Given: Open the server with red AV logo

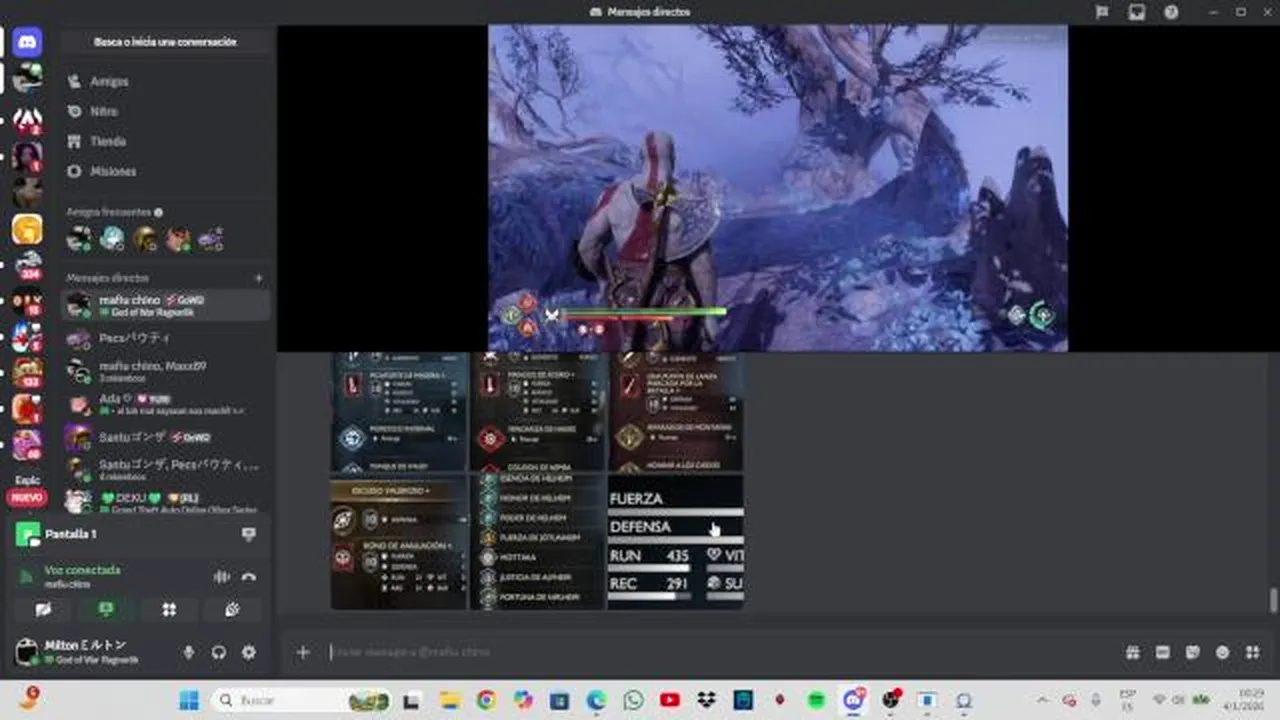Looking at the screenshot, I should click(27, 119).
